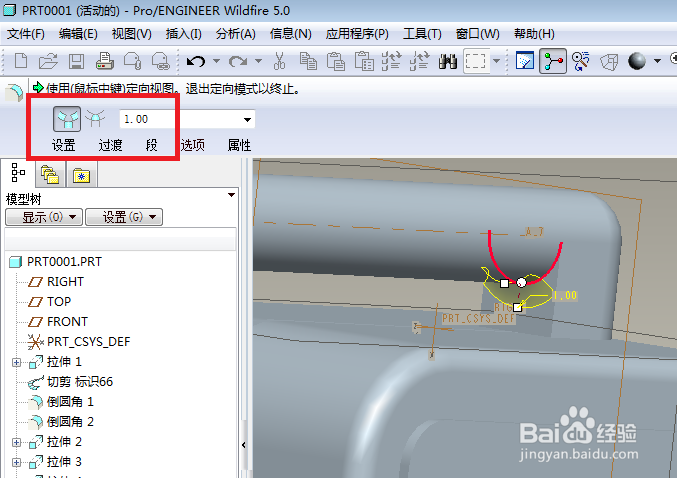Open the 帮助(H) menu
Viewport: 677px width, 478px height.
(534, 34)
